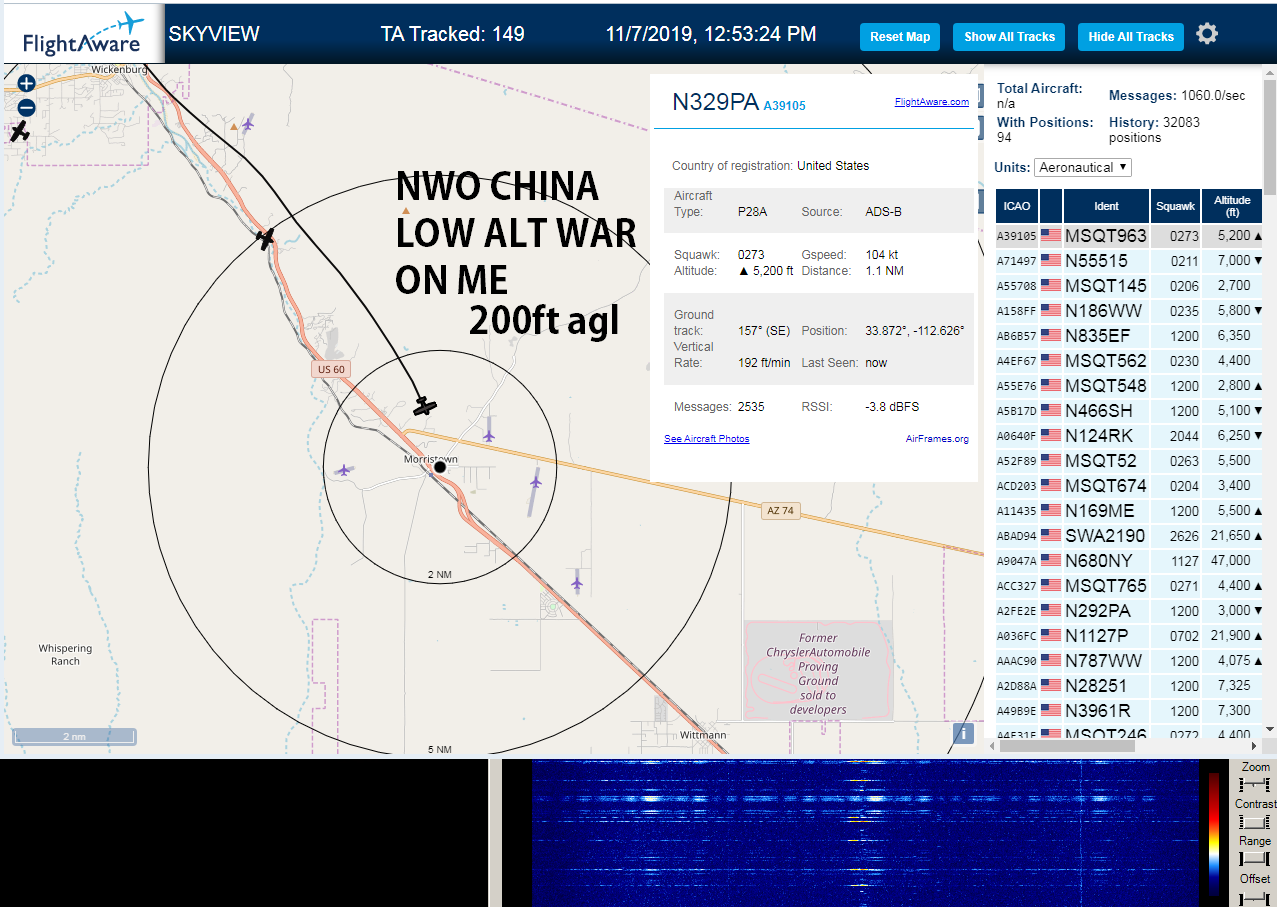1277x907 pixels.
Task: Click the purple airport icon near Wickenburg
Action: (x=247, y=123)
